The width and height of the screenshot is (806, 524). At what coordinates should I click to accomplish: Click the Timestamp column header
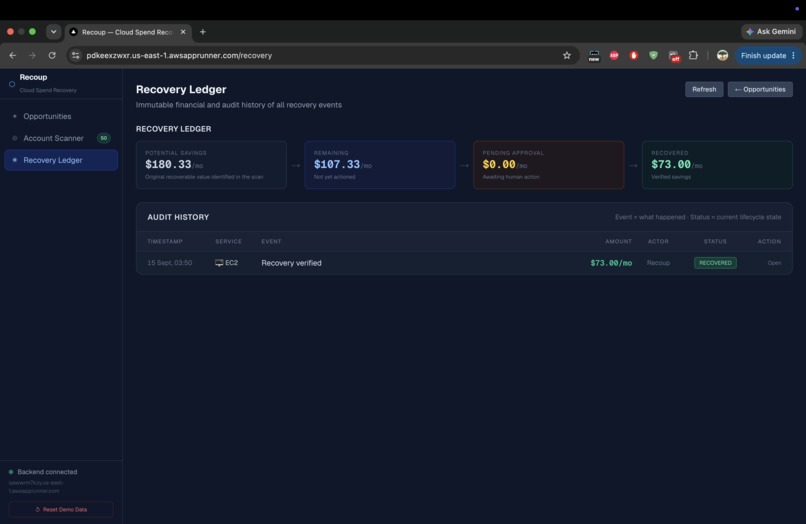point(164,241)
